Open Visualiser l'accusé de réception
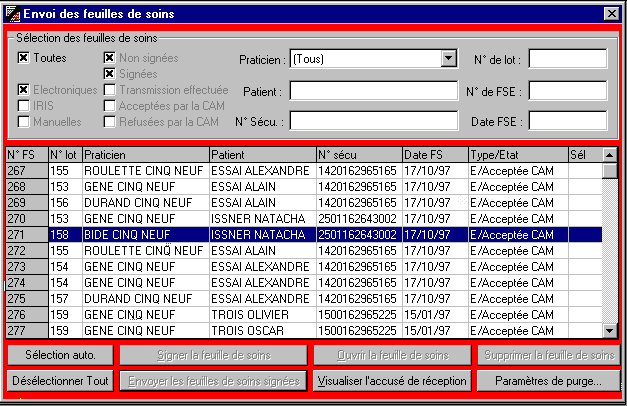 392,381
